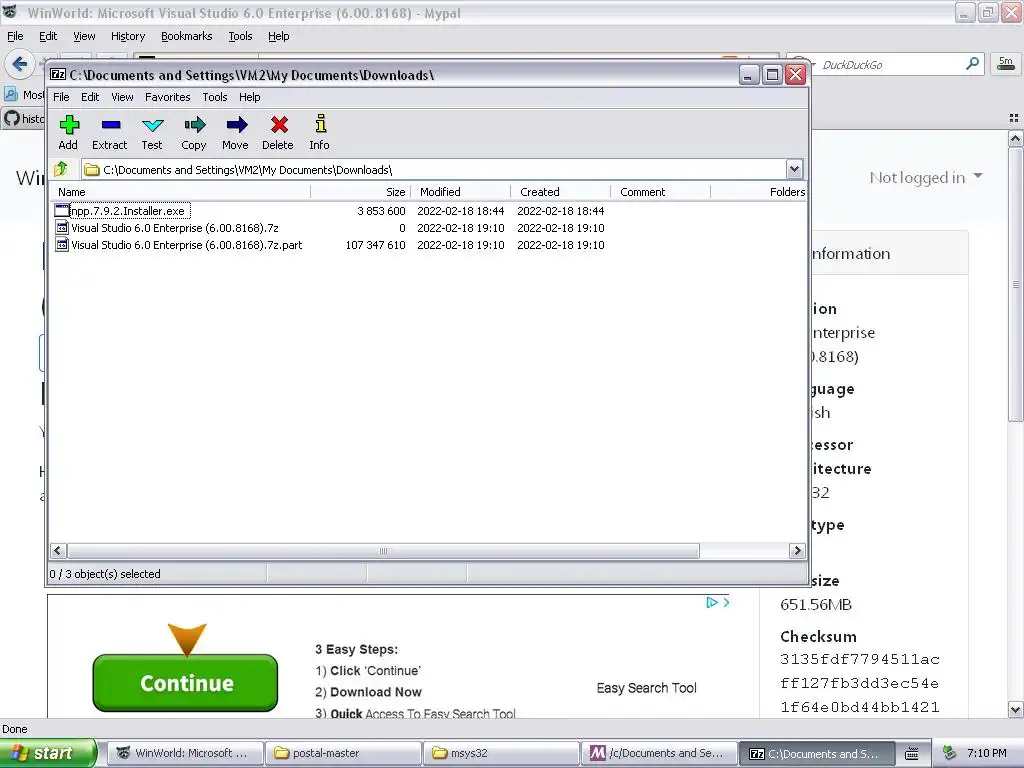The image size is (1024, 768).
Task: Open Mypal File menu
Action: [15, 36]
